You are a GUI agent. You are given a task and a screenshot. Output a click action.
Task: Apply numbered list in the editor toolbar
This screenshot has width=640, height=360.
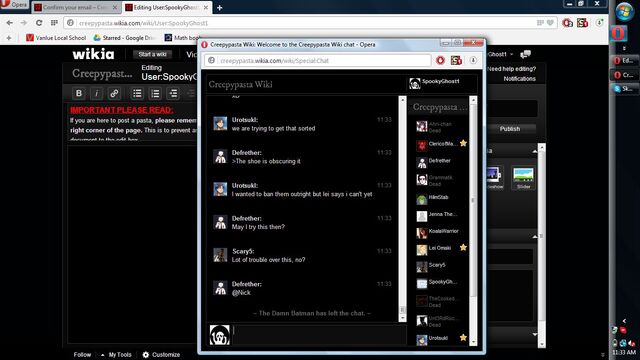click(155, 93)
